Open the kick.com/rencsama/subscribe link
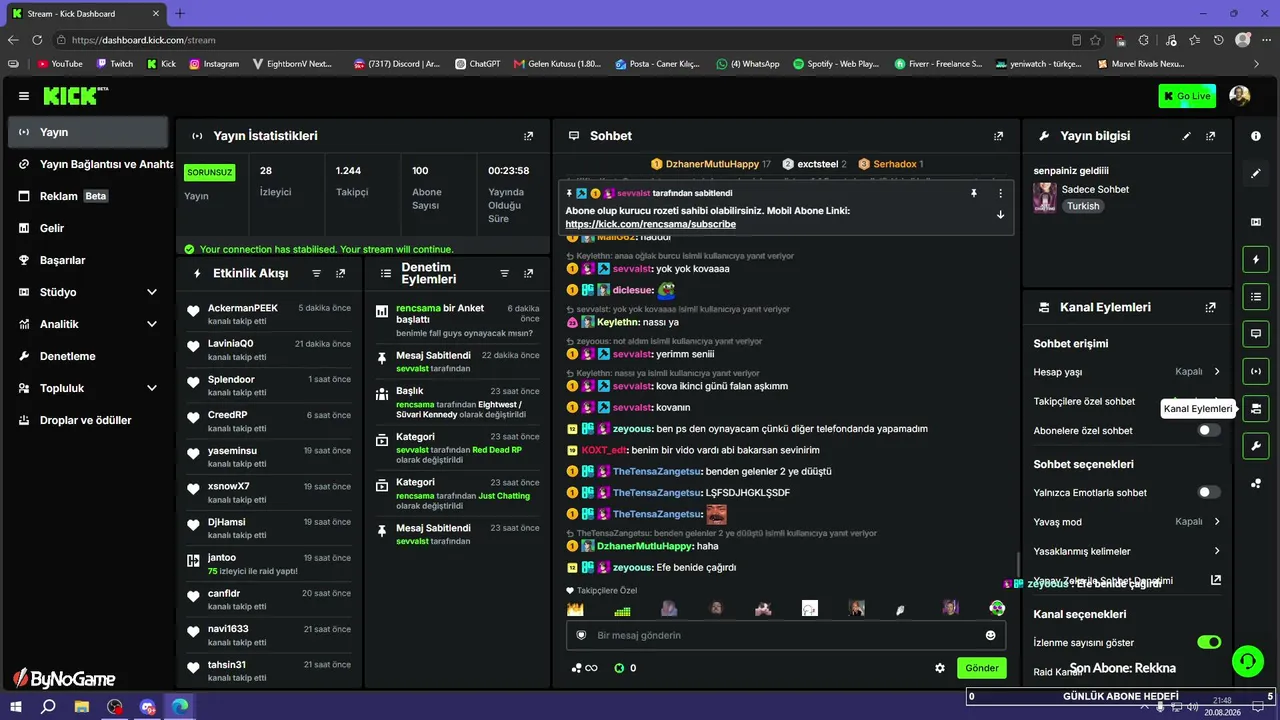The image size is (1280, 720). pyautogui.click(x=650, y=225)
